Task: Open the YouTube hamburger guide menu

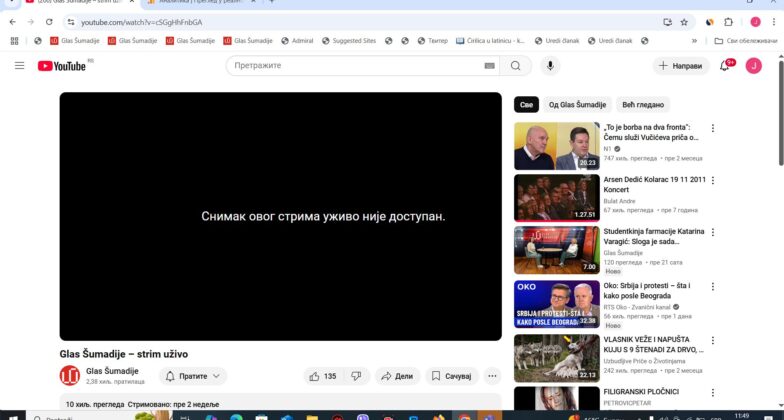Action: 19,66
